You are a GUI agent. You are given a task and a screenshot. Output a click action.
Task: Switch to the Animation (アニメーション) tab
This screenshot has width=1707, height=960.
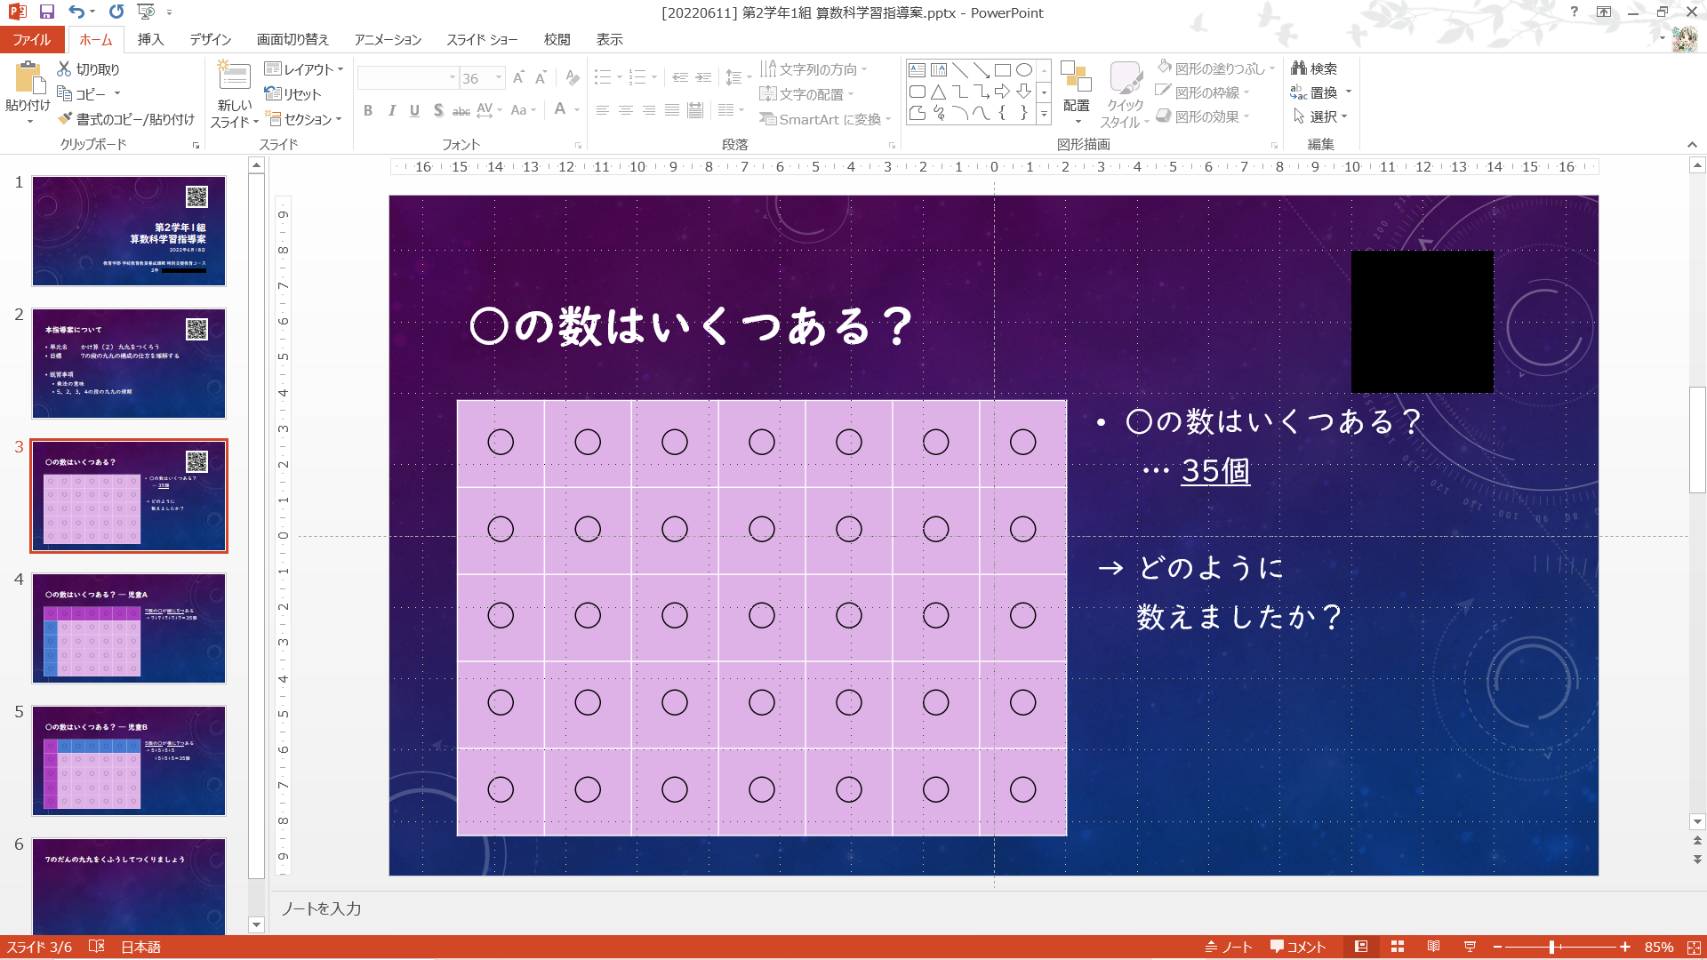point(387,40)
